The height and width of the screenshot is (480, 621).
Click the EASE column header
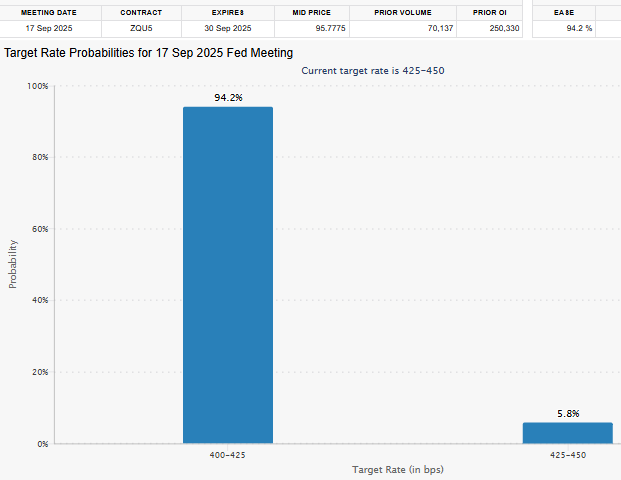pos(564,13)
